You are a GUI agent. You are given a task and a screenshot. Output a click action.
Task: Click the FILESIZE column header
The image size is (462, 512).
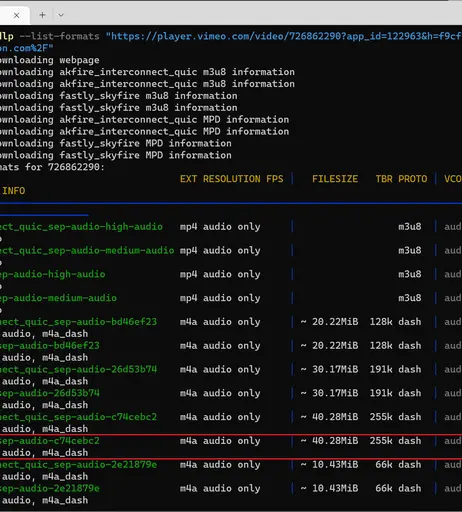pyautogui.click(x=335, y=179)
